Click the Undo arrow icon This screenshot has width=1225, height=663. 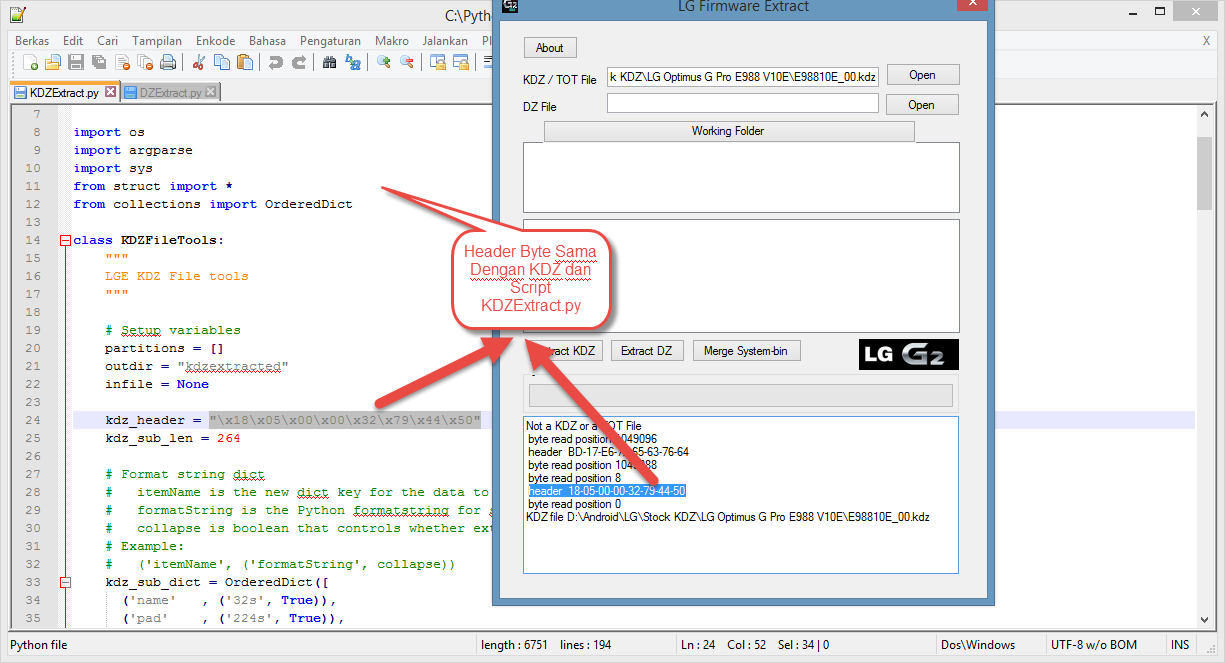[x=275, y=62]
